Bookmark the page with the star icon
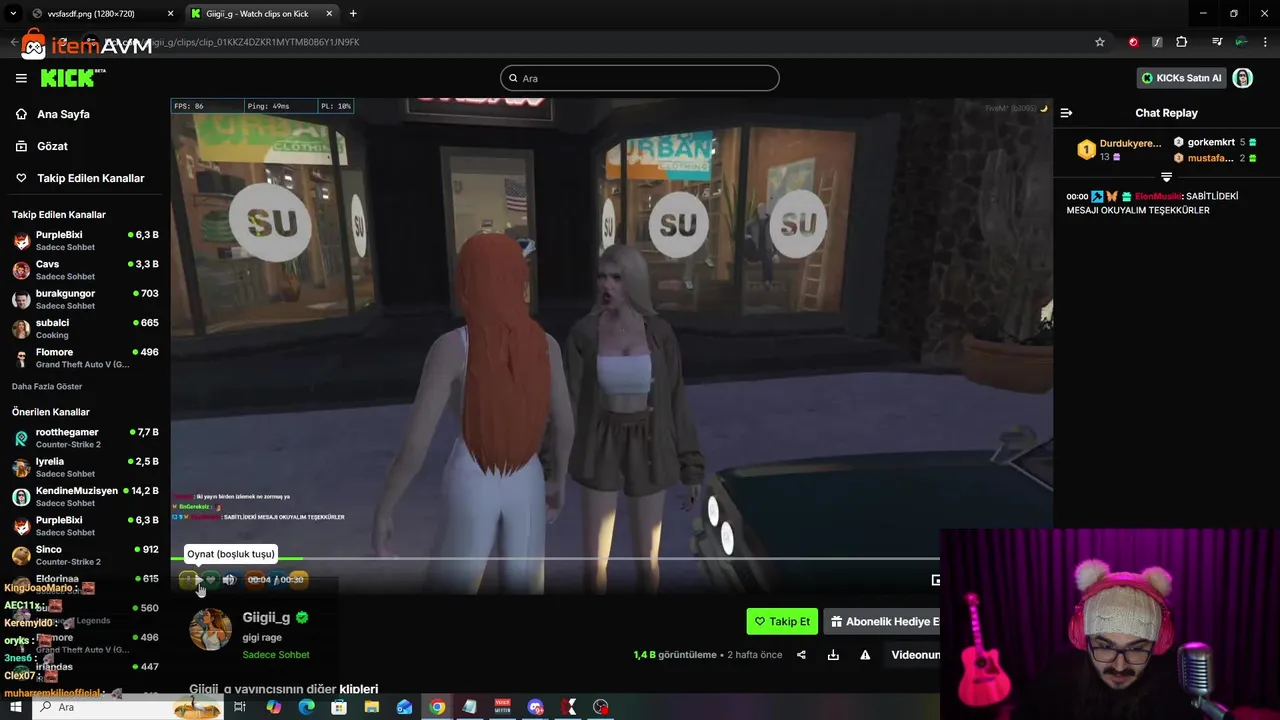Screen dimensions: 1280x720 pyautogui.click(x=1100, y=42)
